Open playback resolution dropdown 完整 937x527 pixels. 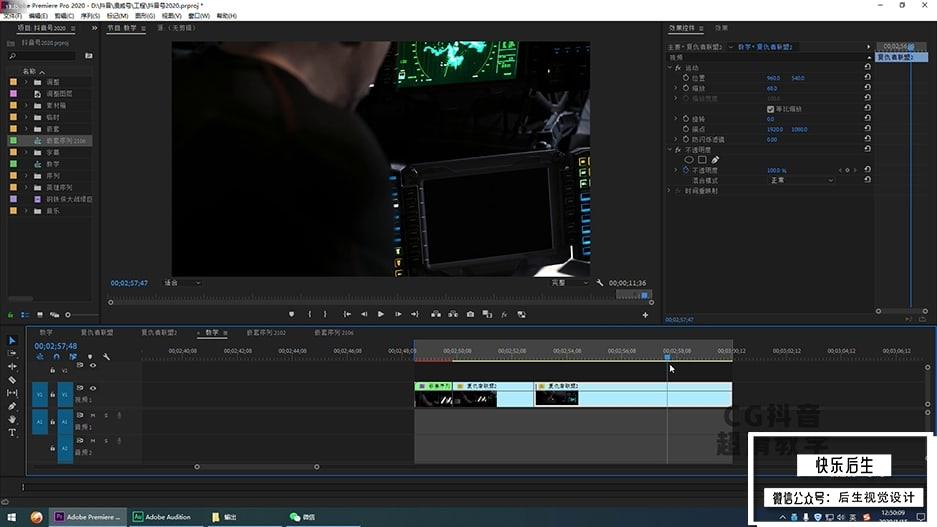point(569,283)
